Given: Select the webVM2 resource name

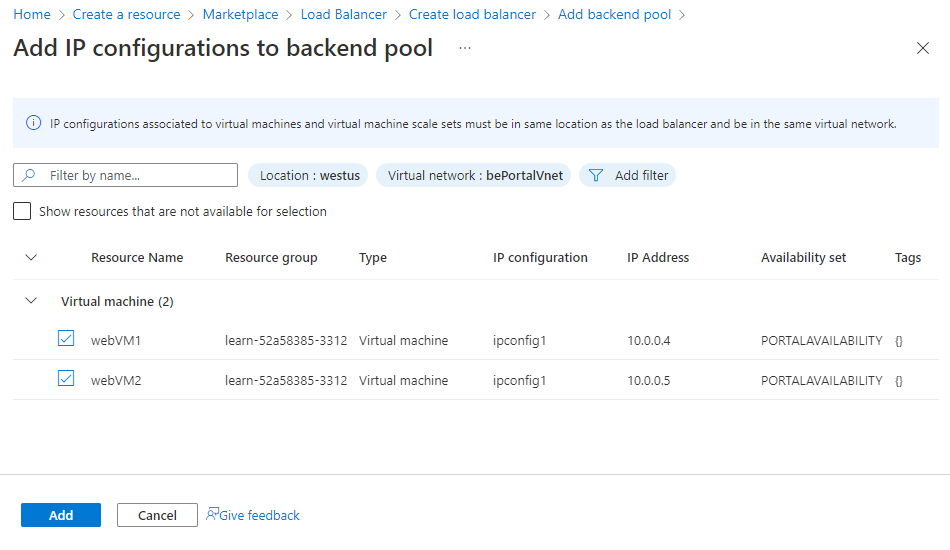Looking at the screenshot, I should [x=116, y=380].
